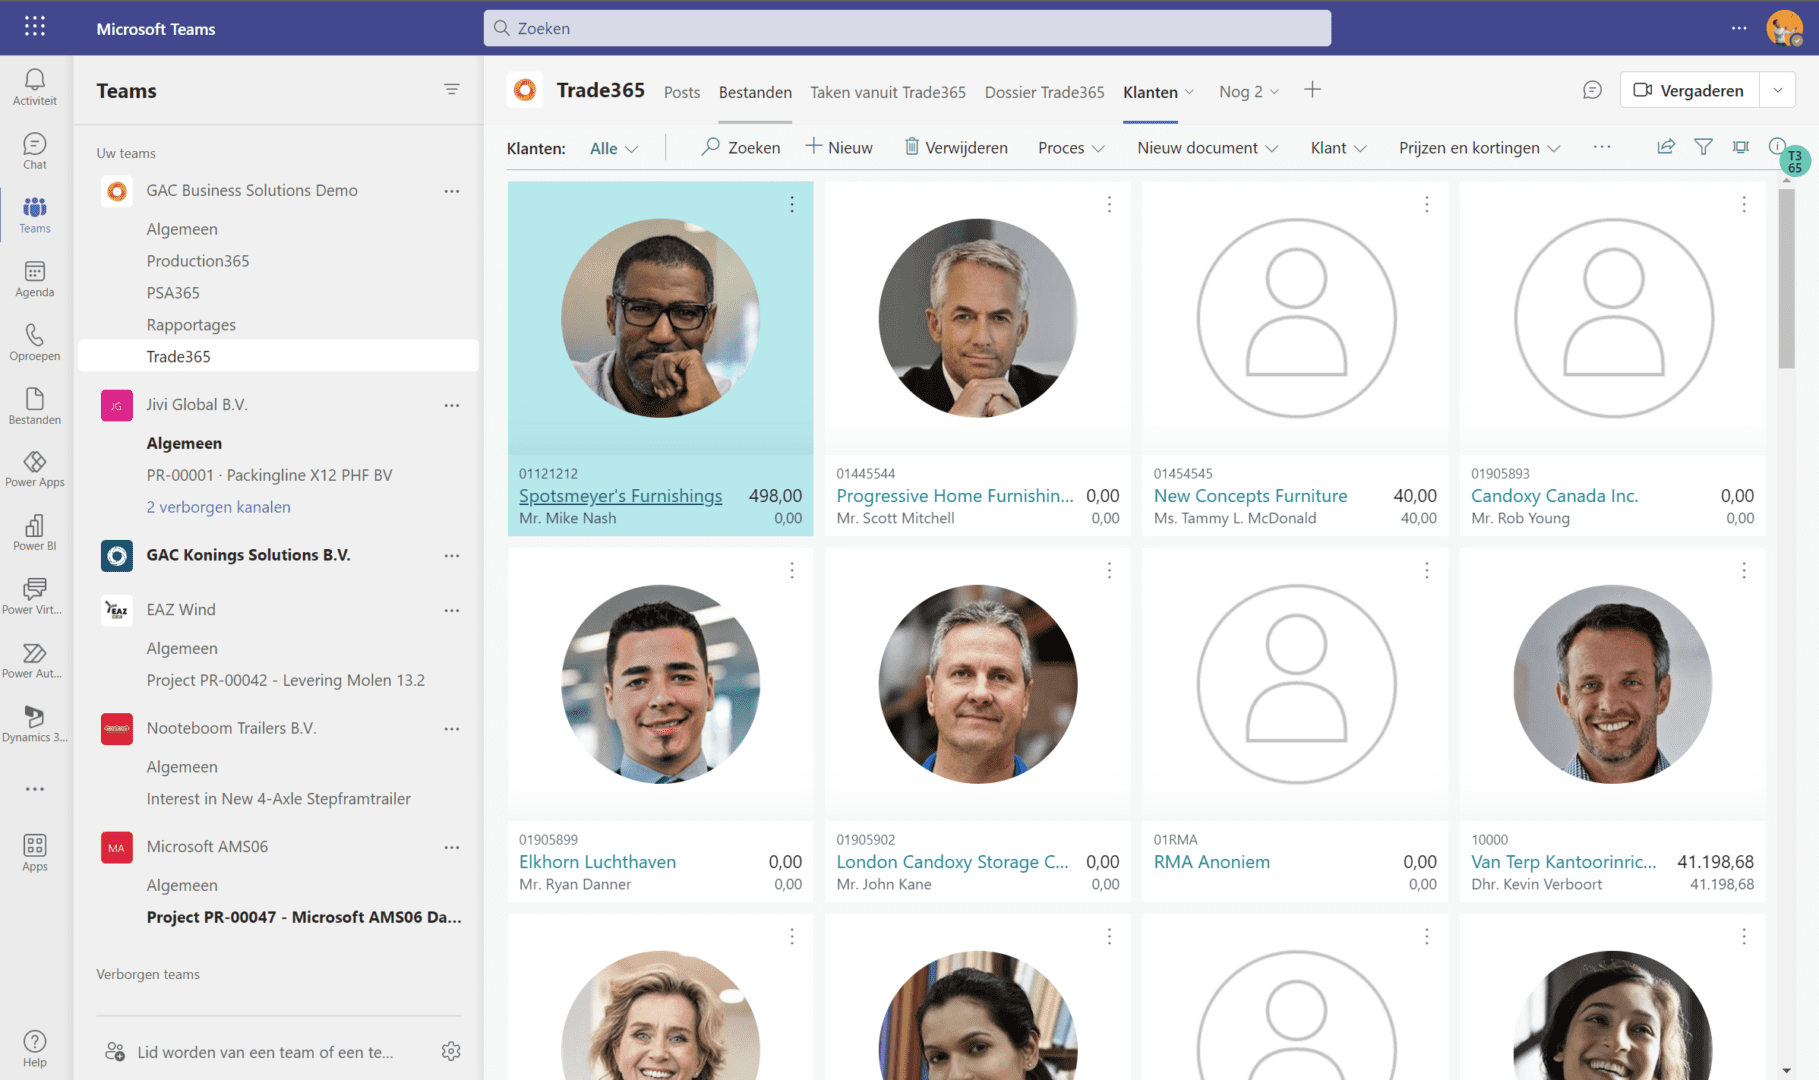Viewport: 1819px width, 1080px height.
Task: Open the user profile avatar
Action: [x=1784, y=28]
